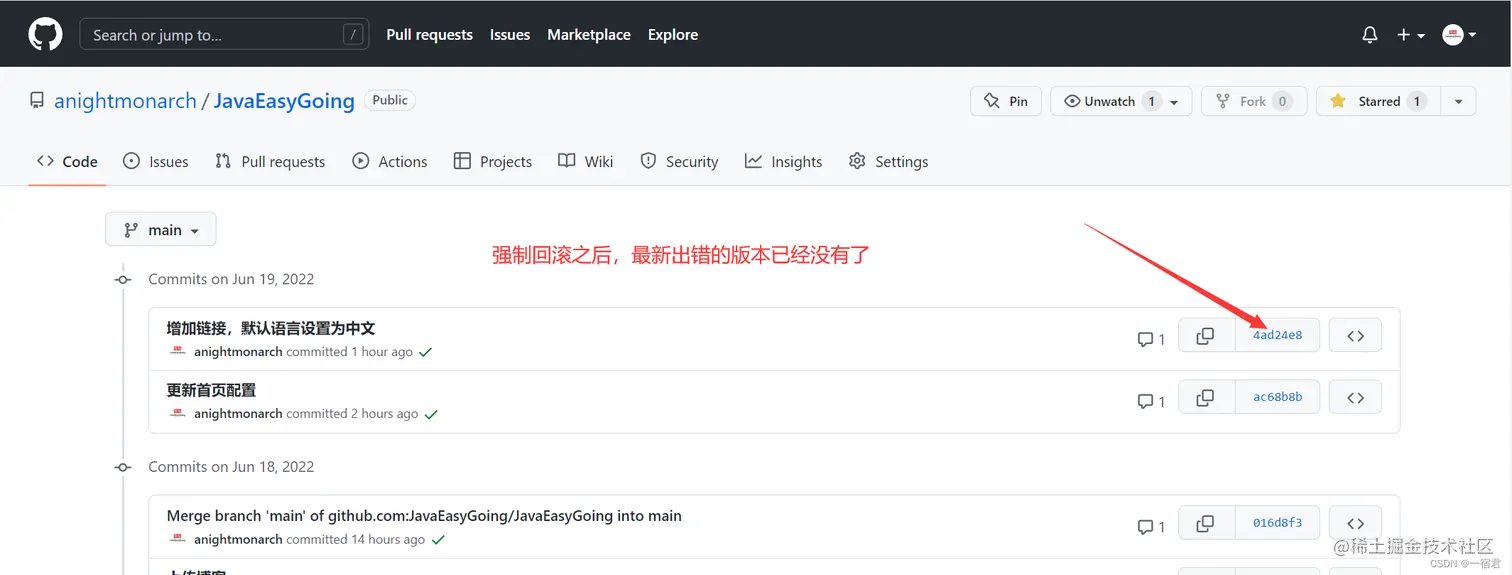The height and width of the screenshot is (575, 1512).
Task: Click the 'Commits on Jun 19, 2022' heading
Action: (x=231, y=279)
